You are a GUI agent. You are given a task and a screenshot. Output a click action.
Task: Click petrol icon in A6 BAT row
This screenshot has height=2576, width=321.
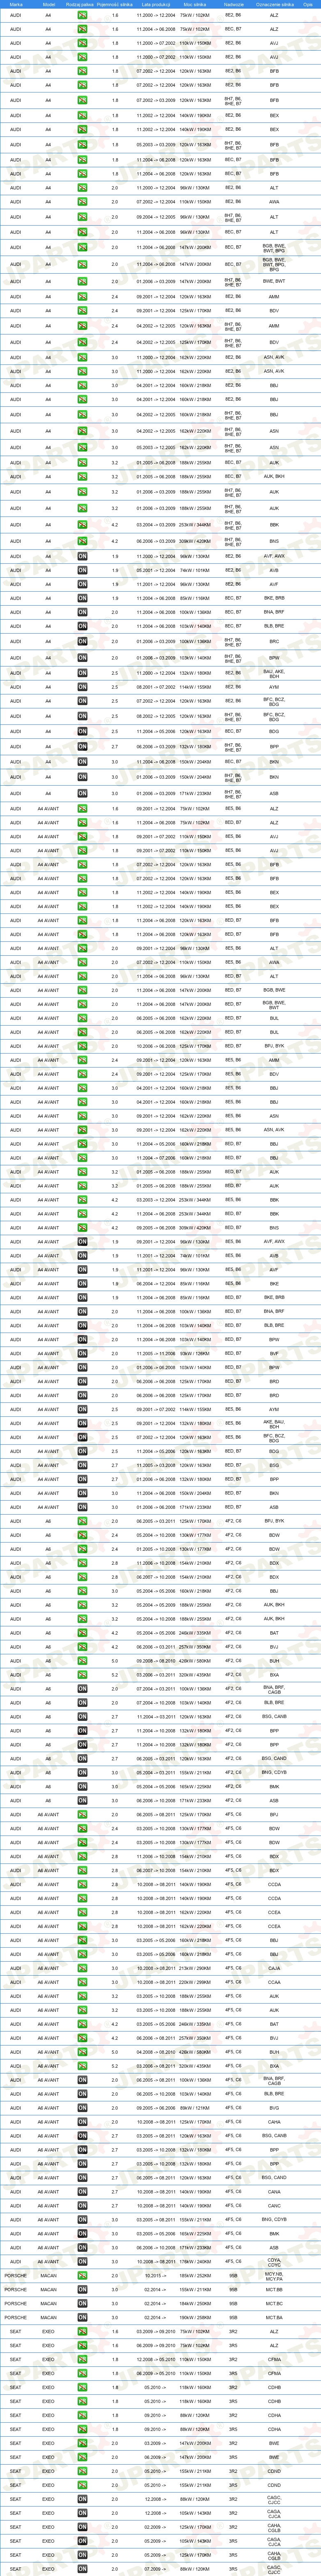(82, 1633)
